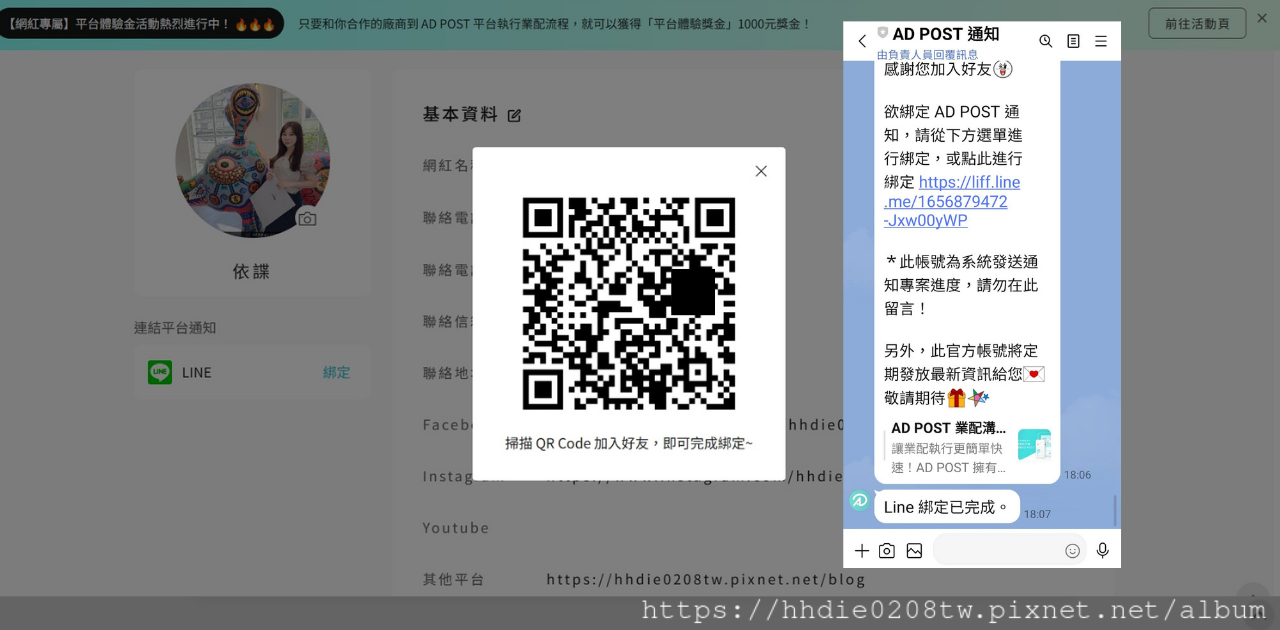Screen dimensions: 1280x630
Task: Search within the LINE chat
Action: coord(1046,41)
